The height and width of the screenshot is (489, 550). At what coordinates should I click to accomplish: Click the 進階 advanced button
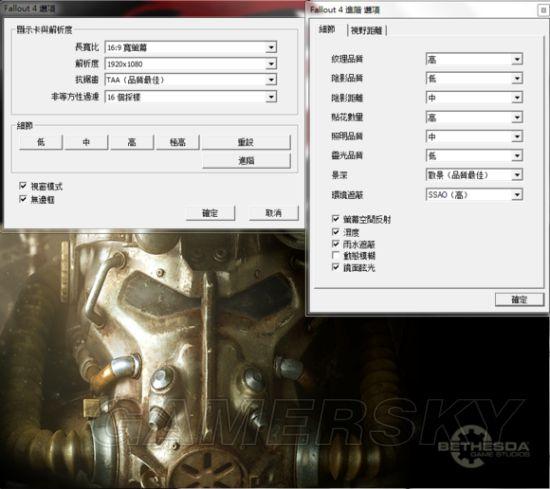click(246, 161)
